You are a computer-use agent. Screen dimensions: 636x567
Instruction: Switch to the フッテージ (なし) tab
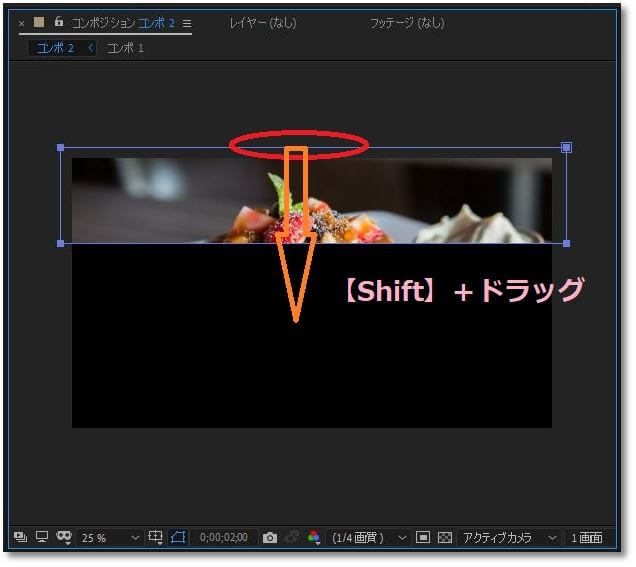(409, 23)
